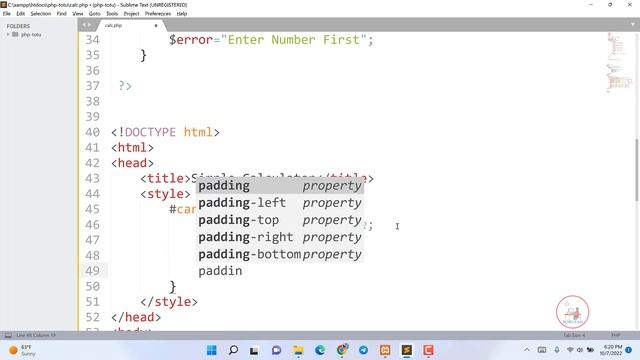Choose 'padding' autocomplete suggestion

(x=280, y=186)
